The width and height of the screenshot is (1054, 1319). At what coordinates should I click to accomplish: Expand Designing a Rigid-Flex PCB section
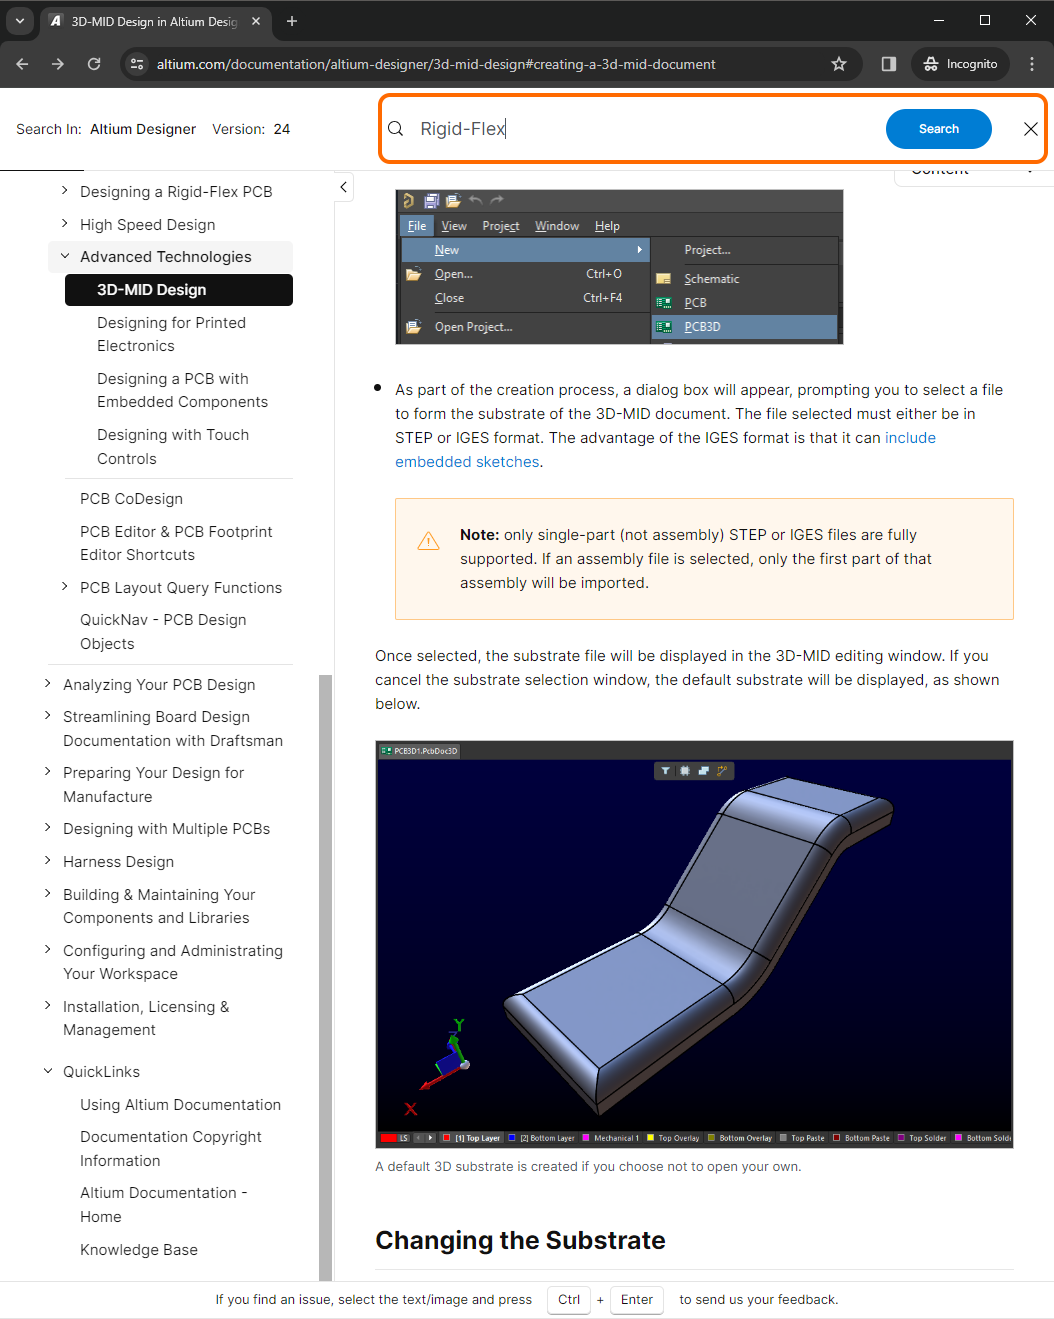[64, 191]
